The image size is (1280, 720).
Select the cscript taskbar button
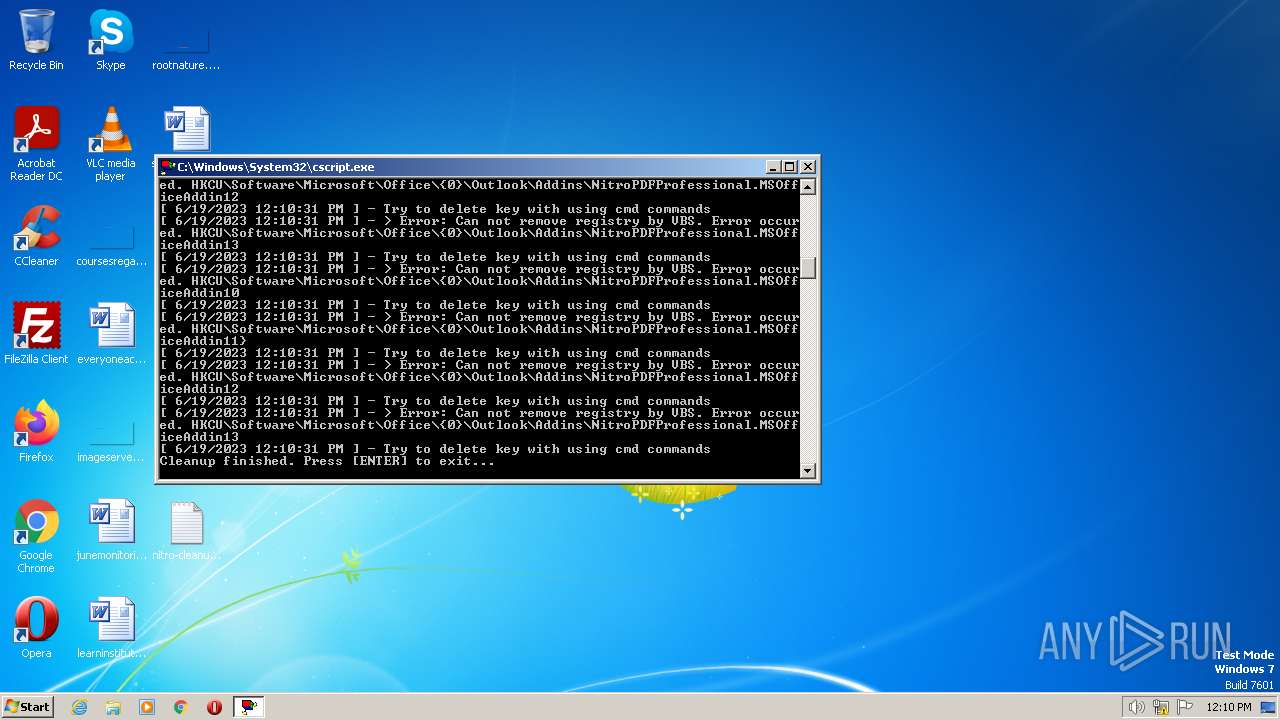[249, 707]
